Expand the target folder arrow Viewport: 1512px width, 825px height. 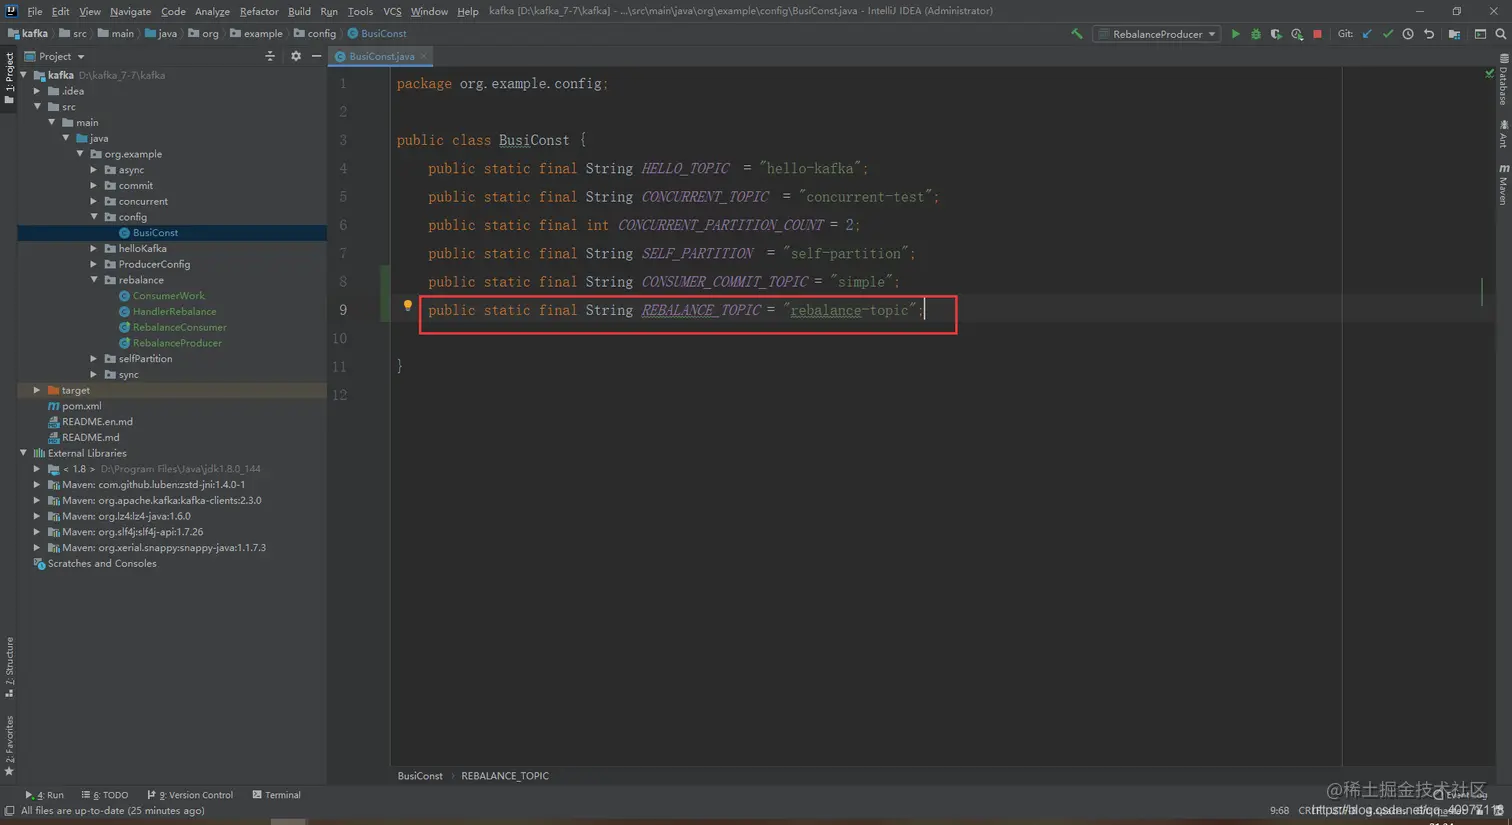38,390
